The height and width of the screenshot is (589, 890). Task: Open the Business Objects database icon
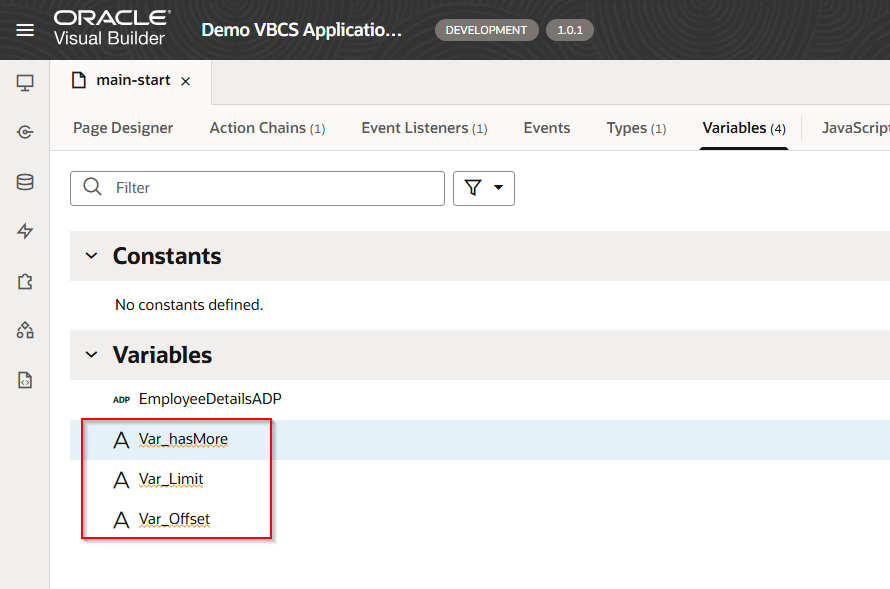(25, 182)
